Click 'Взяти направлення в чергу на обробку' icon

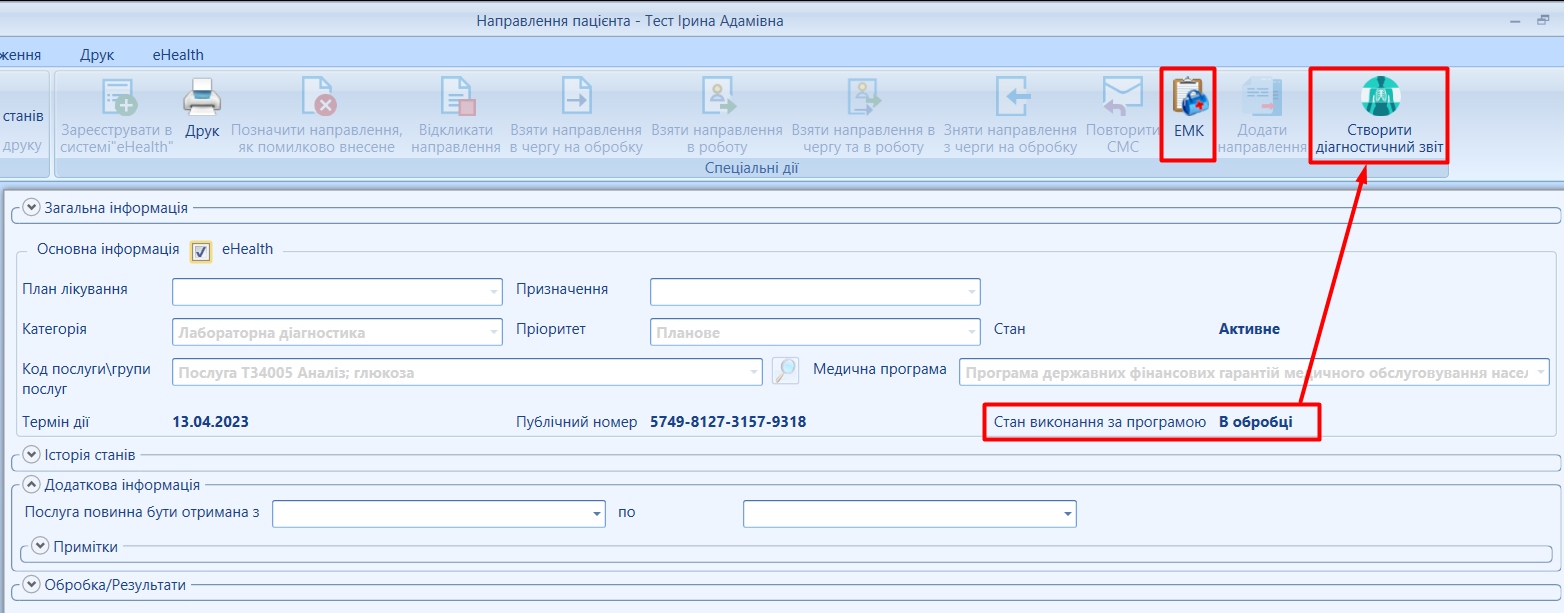coord(576,98)
